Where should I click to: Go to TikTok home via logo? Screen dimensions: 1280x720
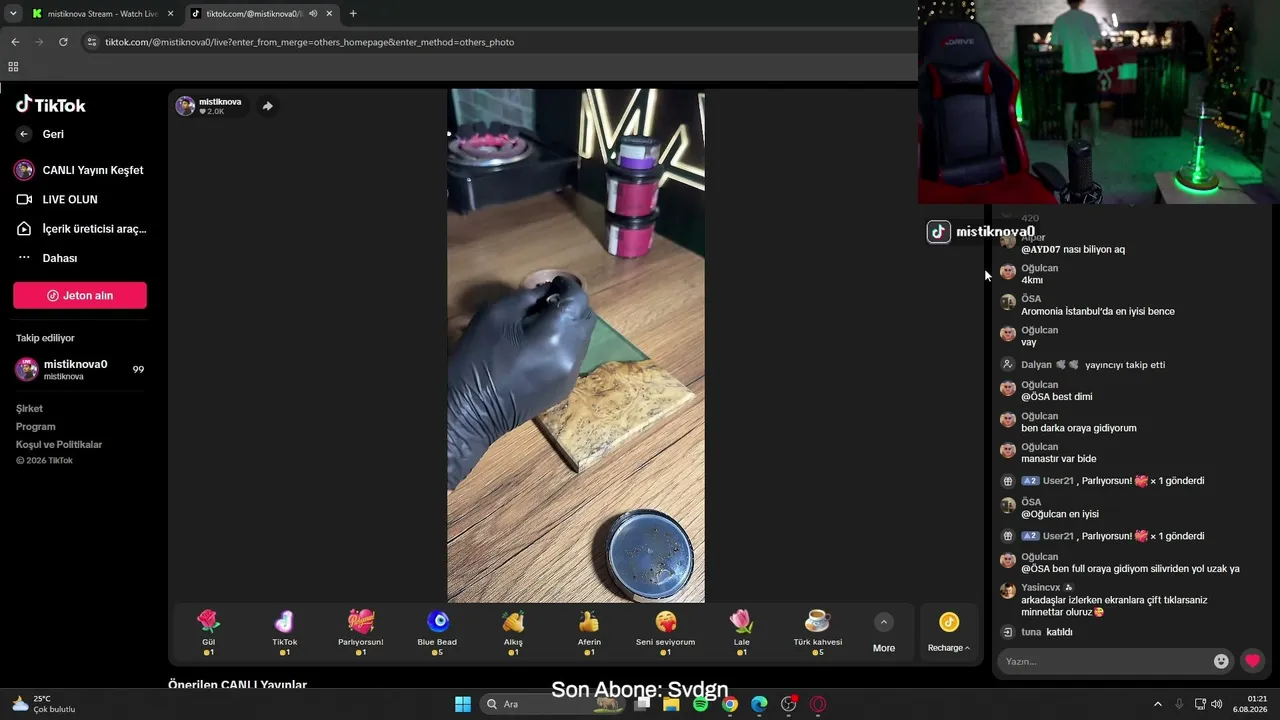tap(51, 105)
